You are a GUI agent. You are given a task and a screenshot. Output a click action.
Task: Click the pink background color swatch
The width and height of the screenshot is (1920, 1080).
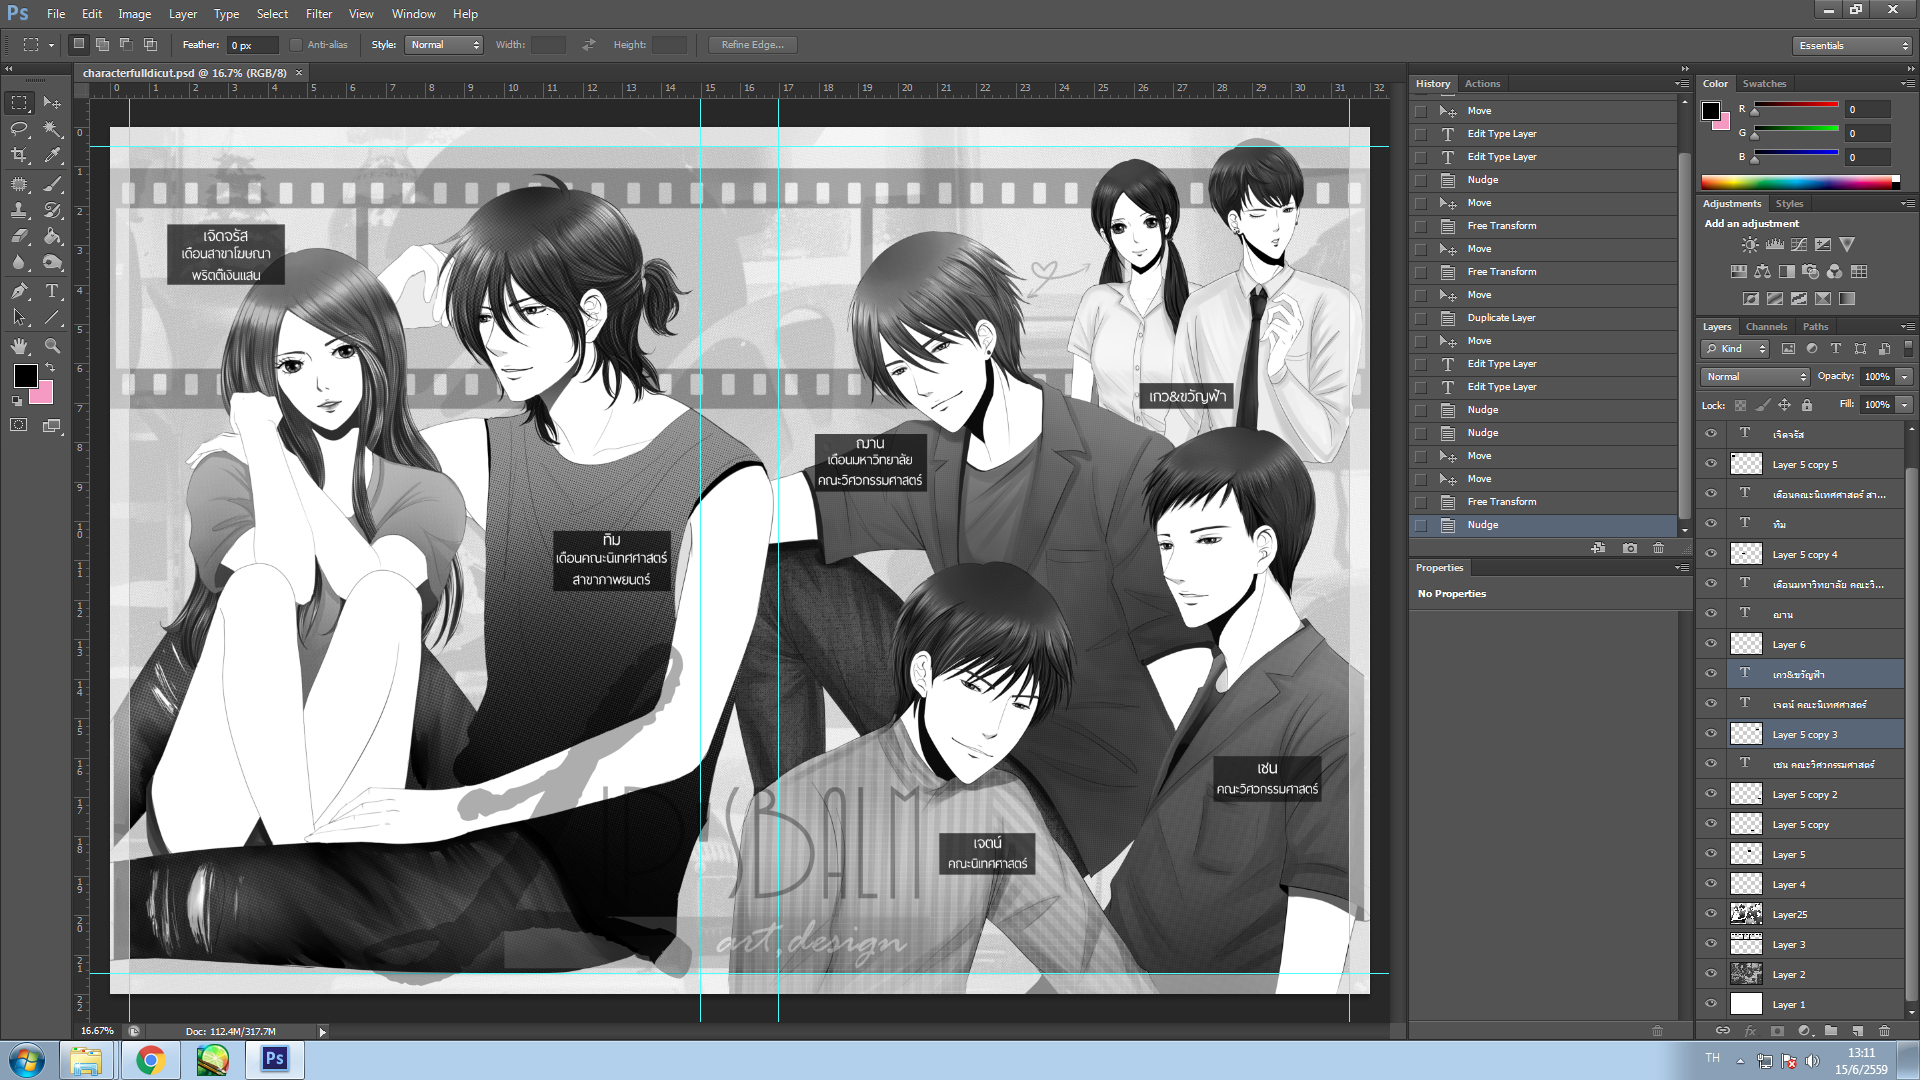(x=43, y=394)
